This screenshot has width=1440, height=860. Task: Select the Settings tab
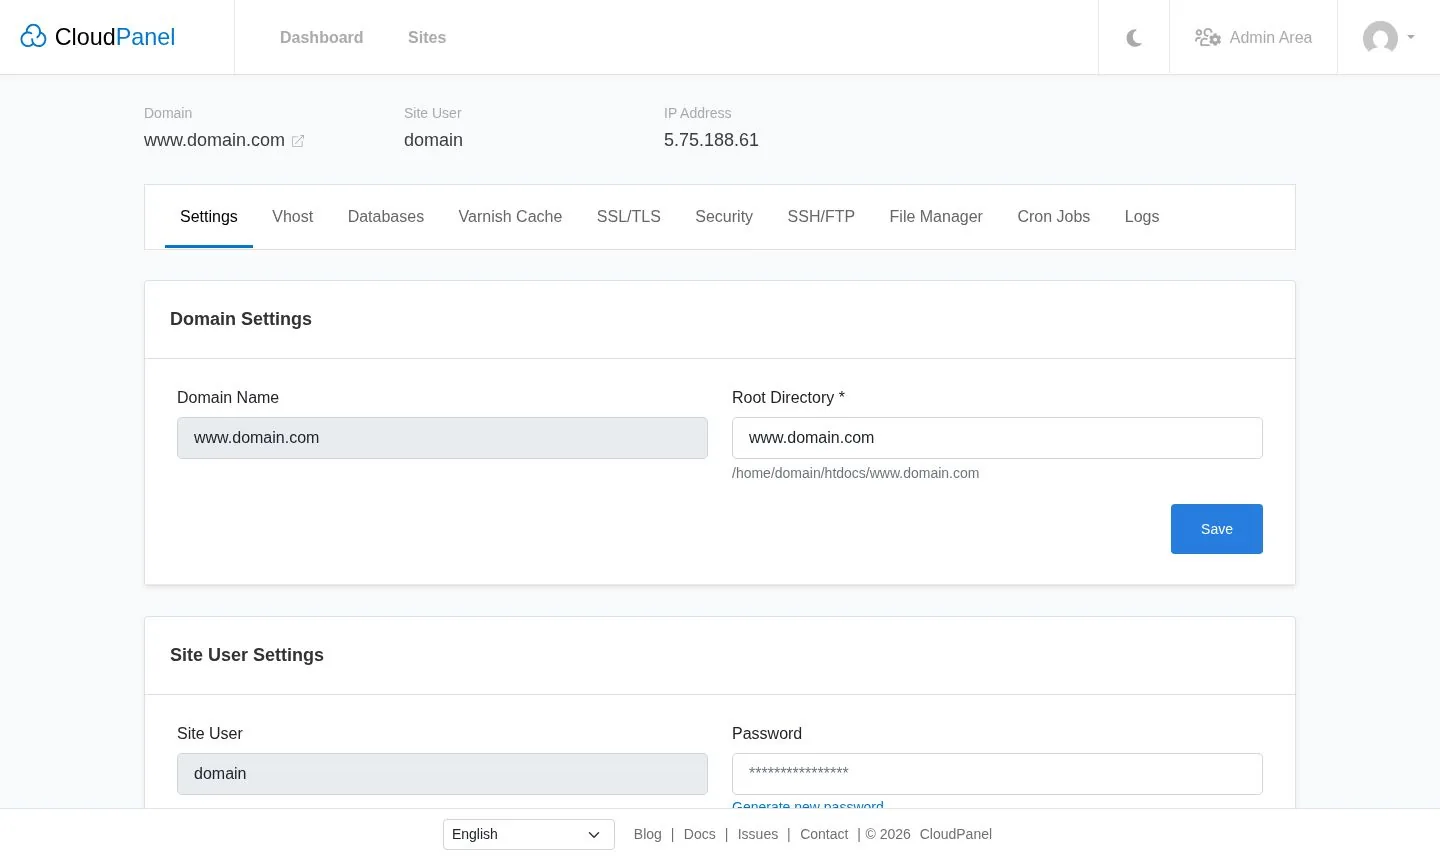(x=209, y=216)
